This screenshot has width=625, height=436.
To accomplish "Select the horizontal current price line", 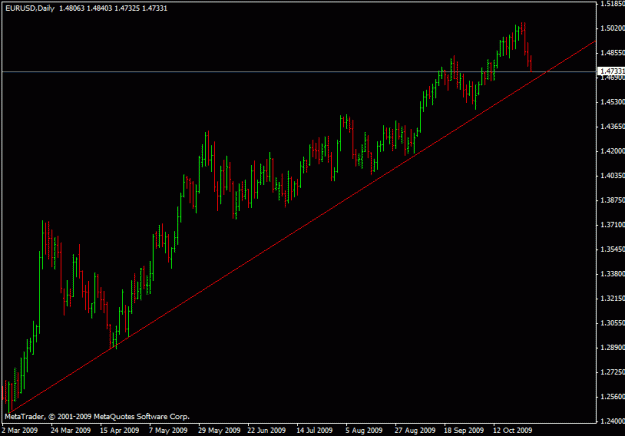I will click(299, 72).
